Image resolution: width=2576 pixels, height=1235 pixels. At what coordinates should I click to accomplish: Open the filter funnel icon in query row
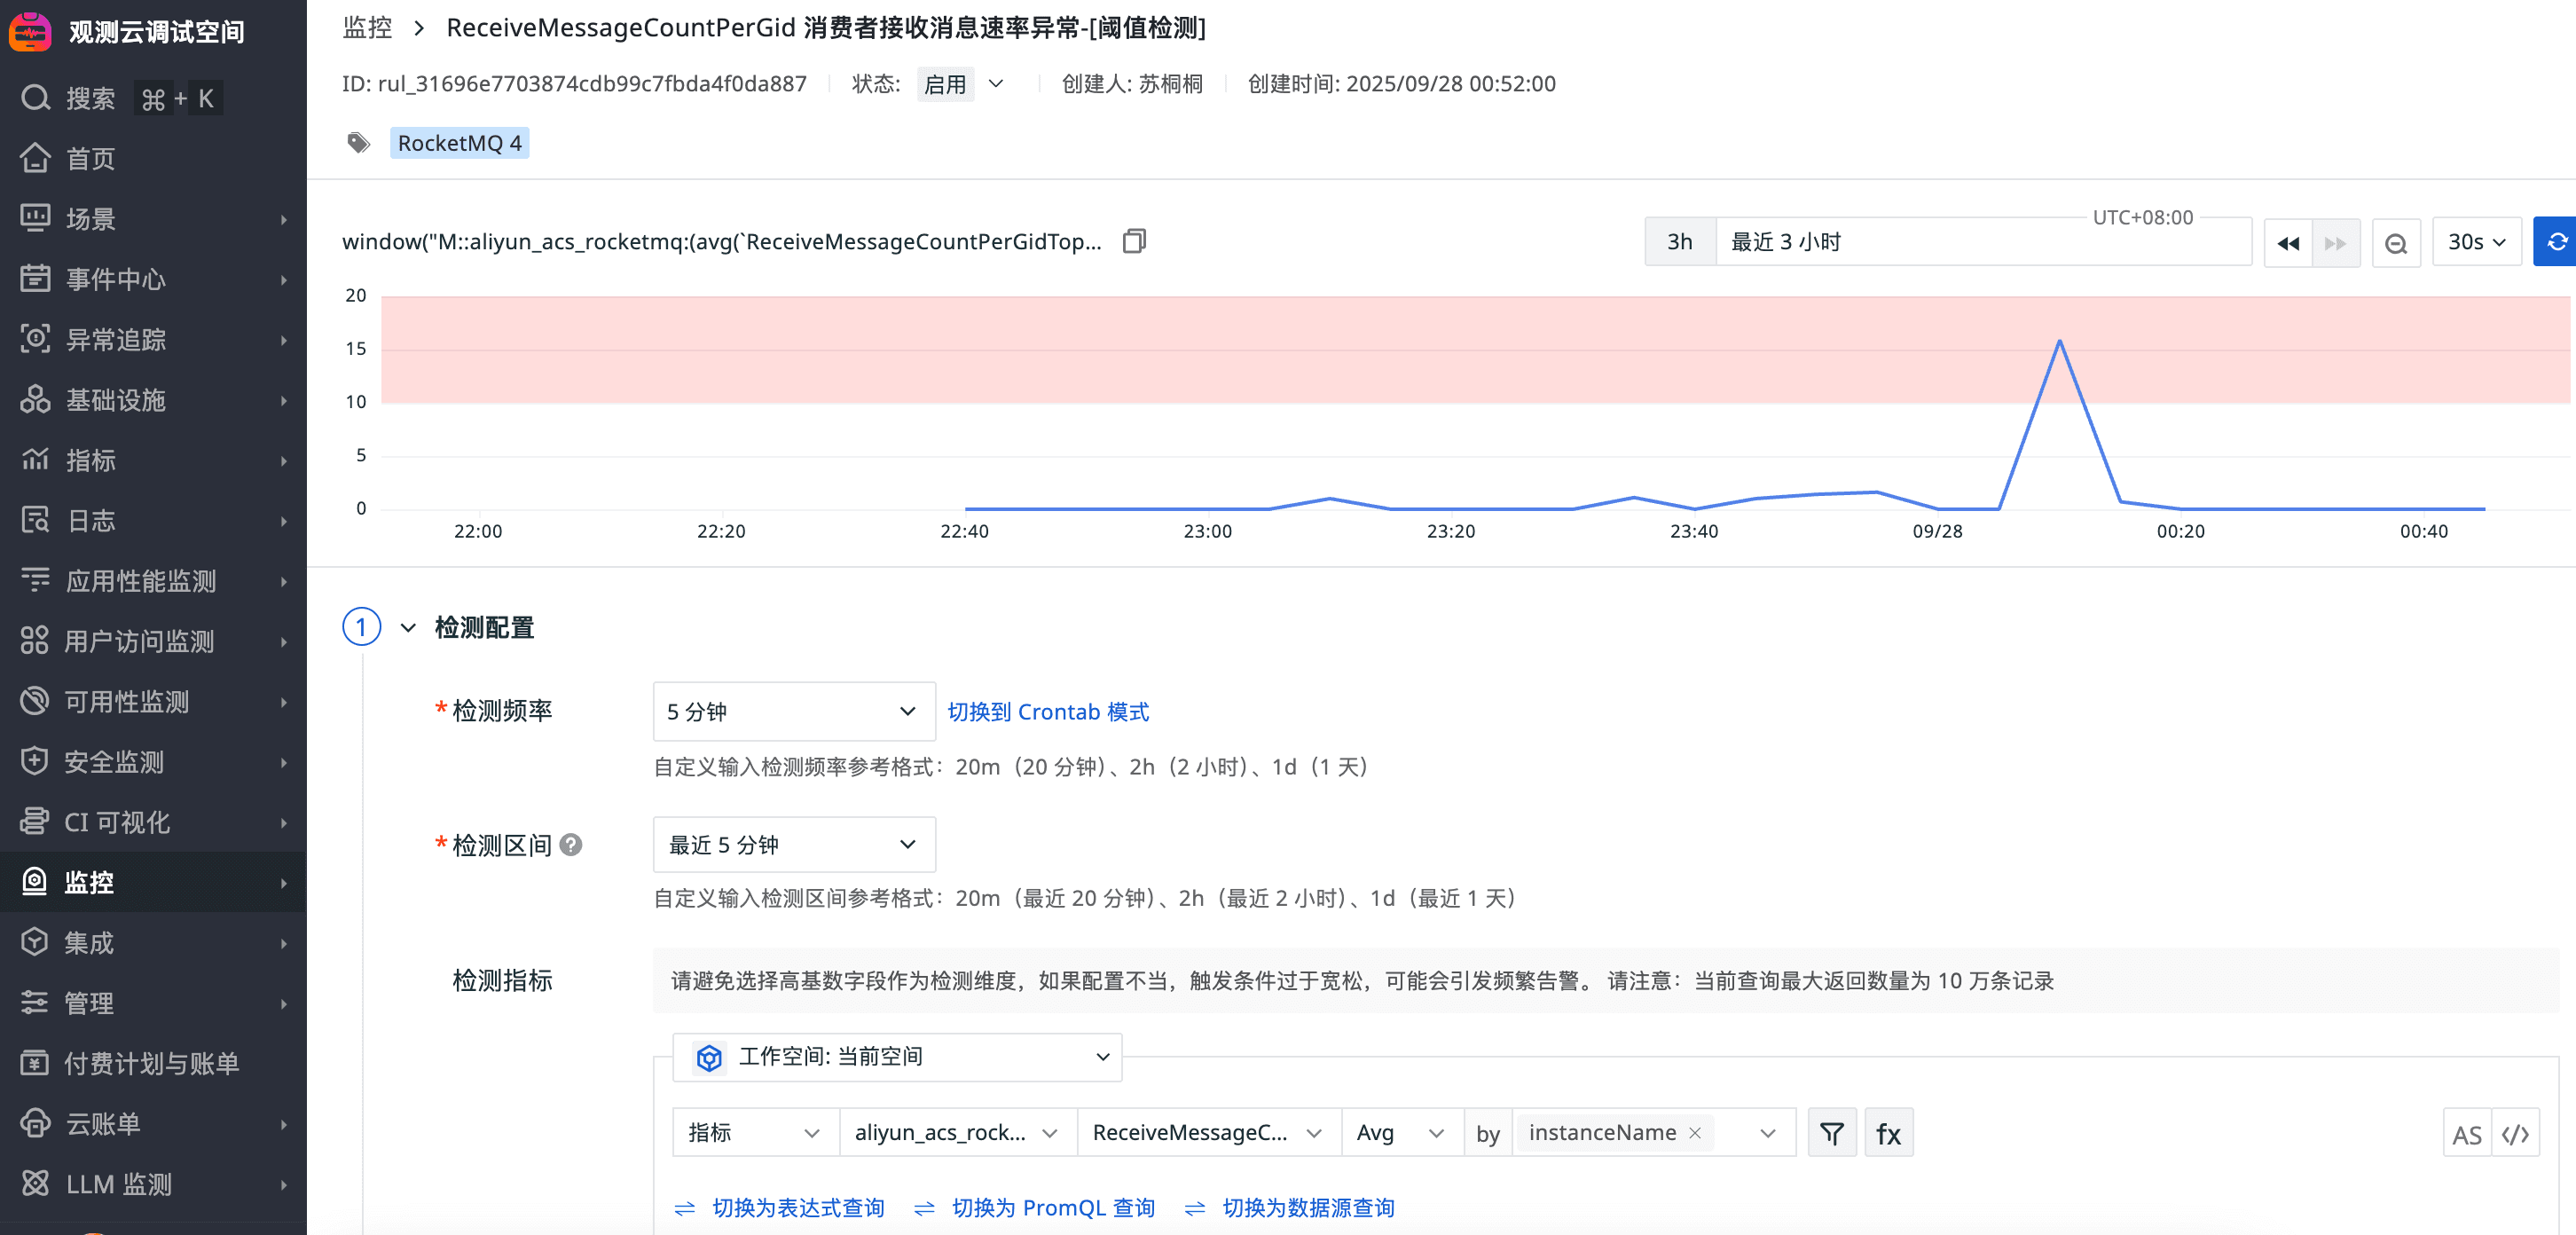[1831, 1133]
